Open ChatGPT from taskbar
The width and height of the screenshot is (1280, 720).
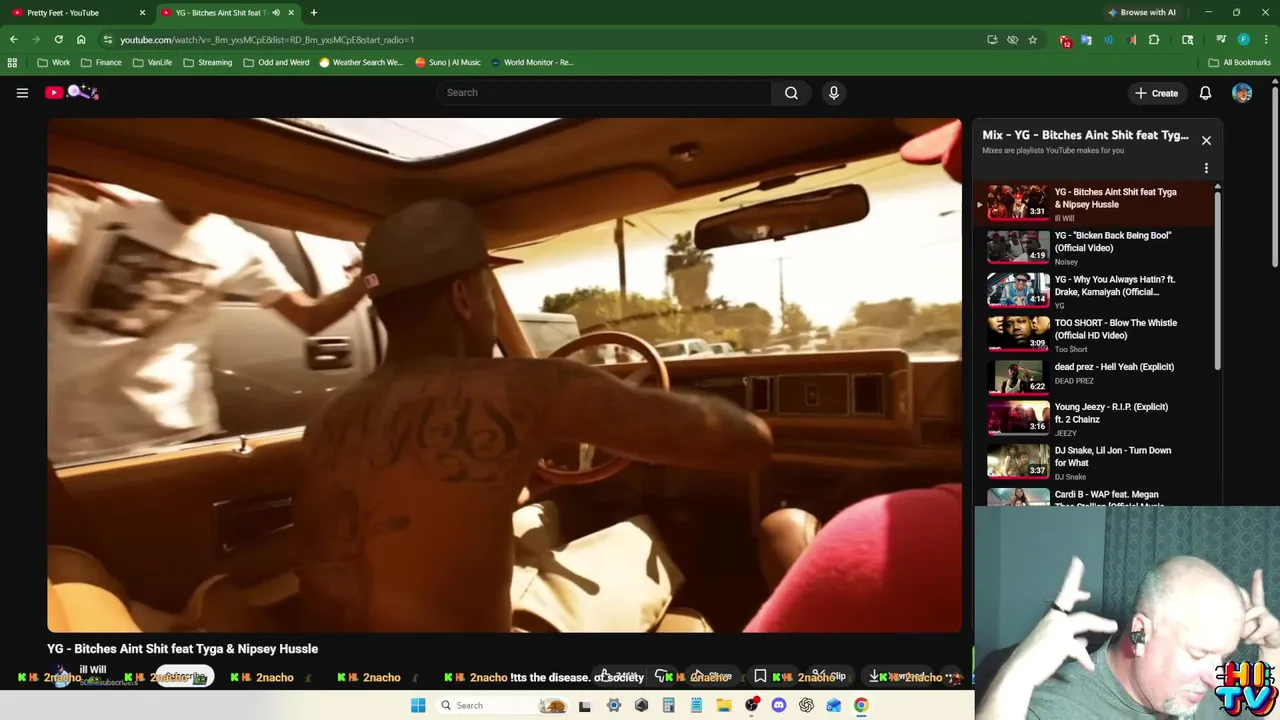coord(806,705)
